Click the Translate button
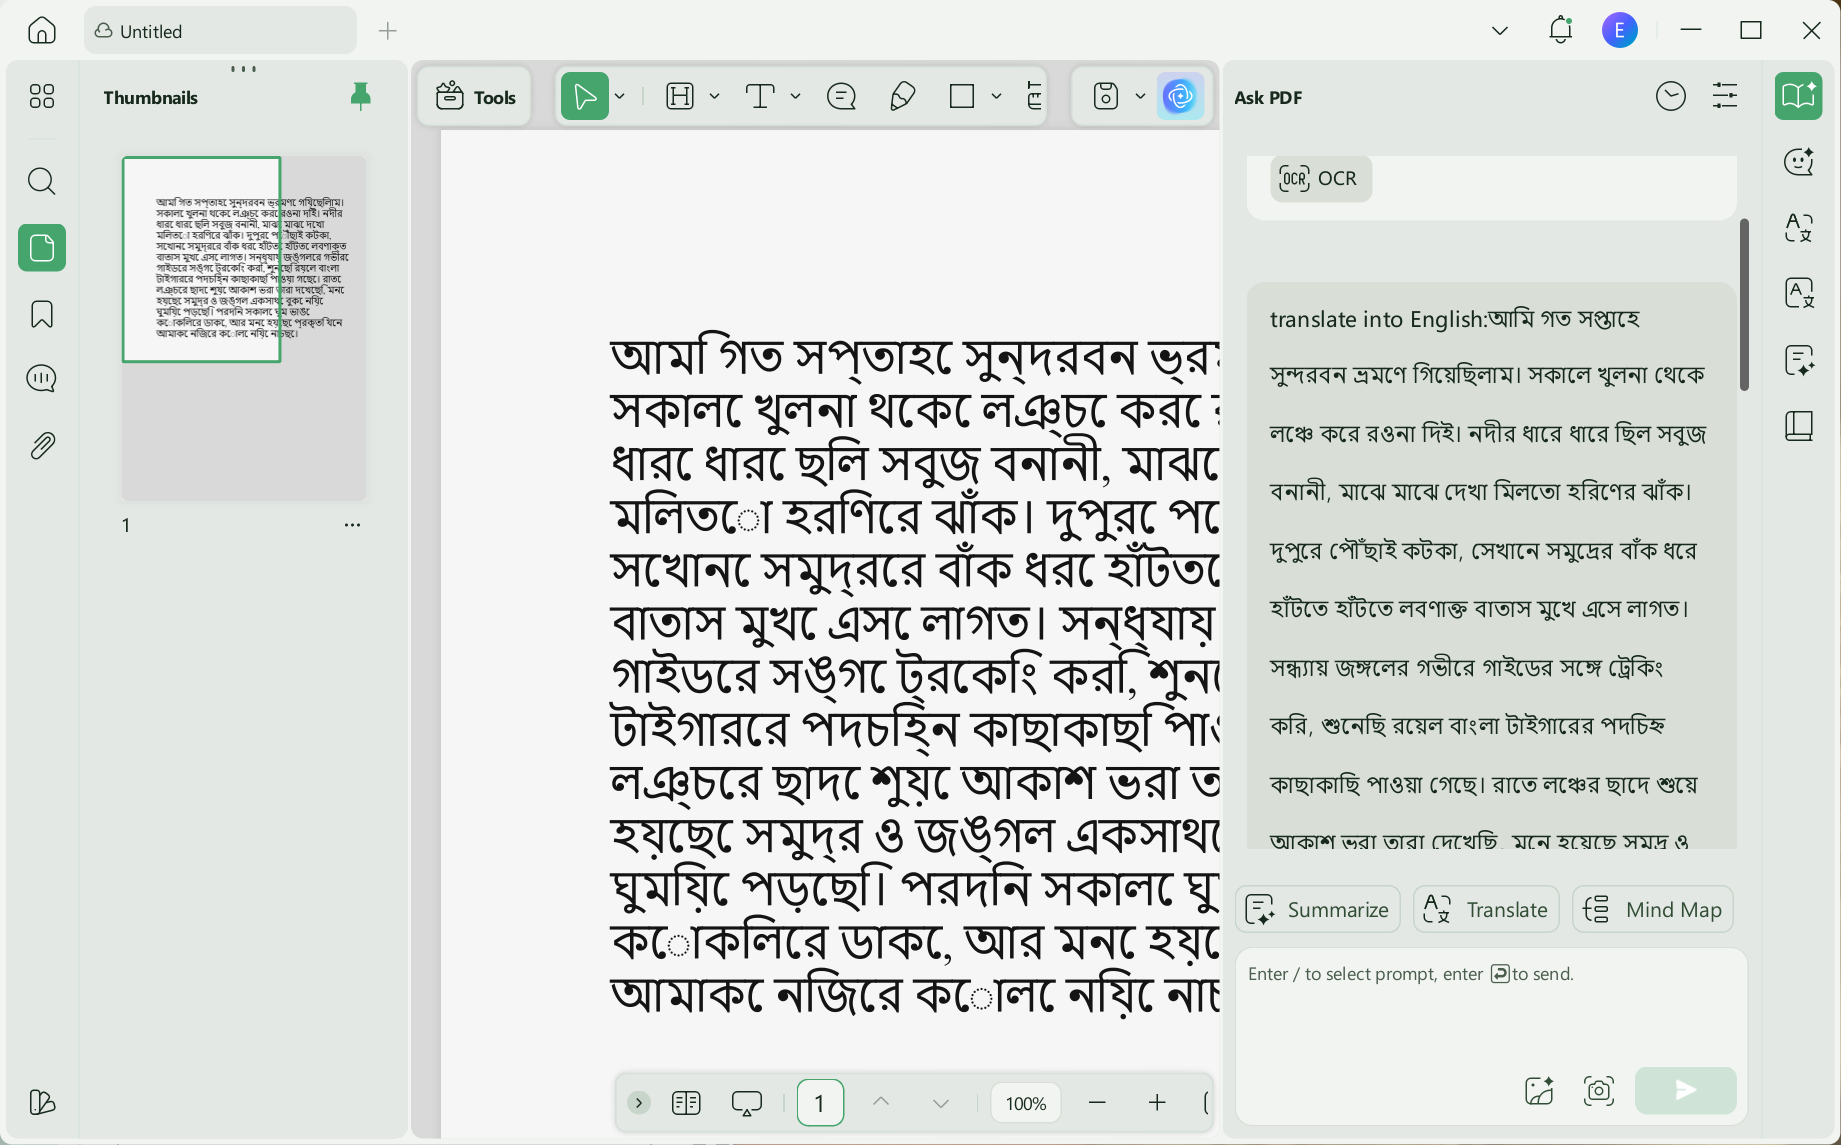The height and width of the screenshot is (1145, 1841). pos(1486,910)
